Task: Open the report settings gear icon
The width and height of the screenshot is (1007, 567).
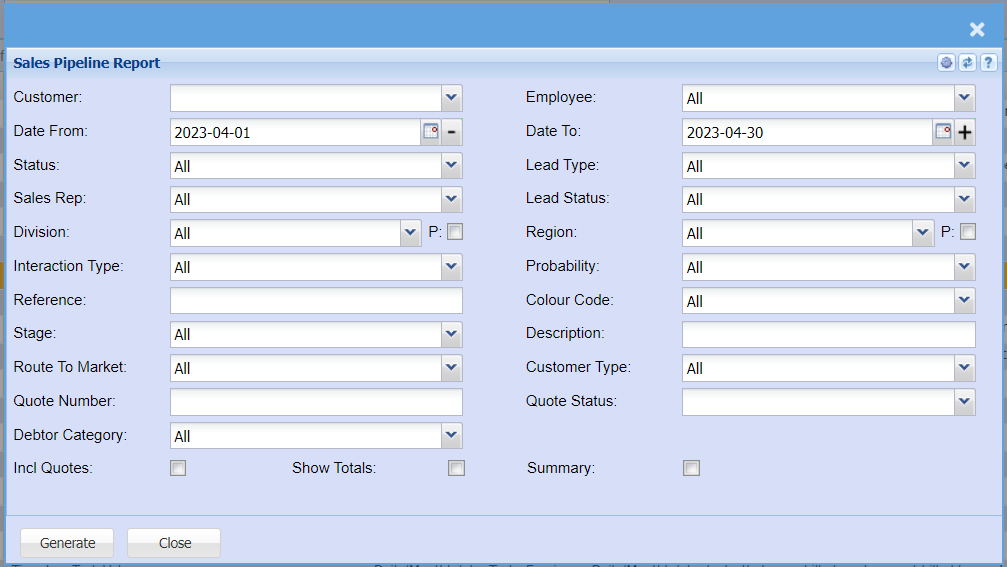Action: [x=946, y=63]
